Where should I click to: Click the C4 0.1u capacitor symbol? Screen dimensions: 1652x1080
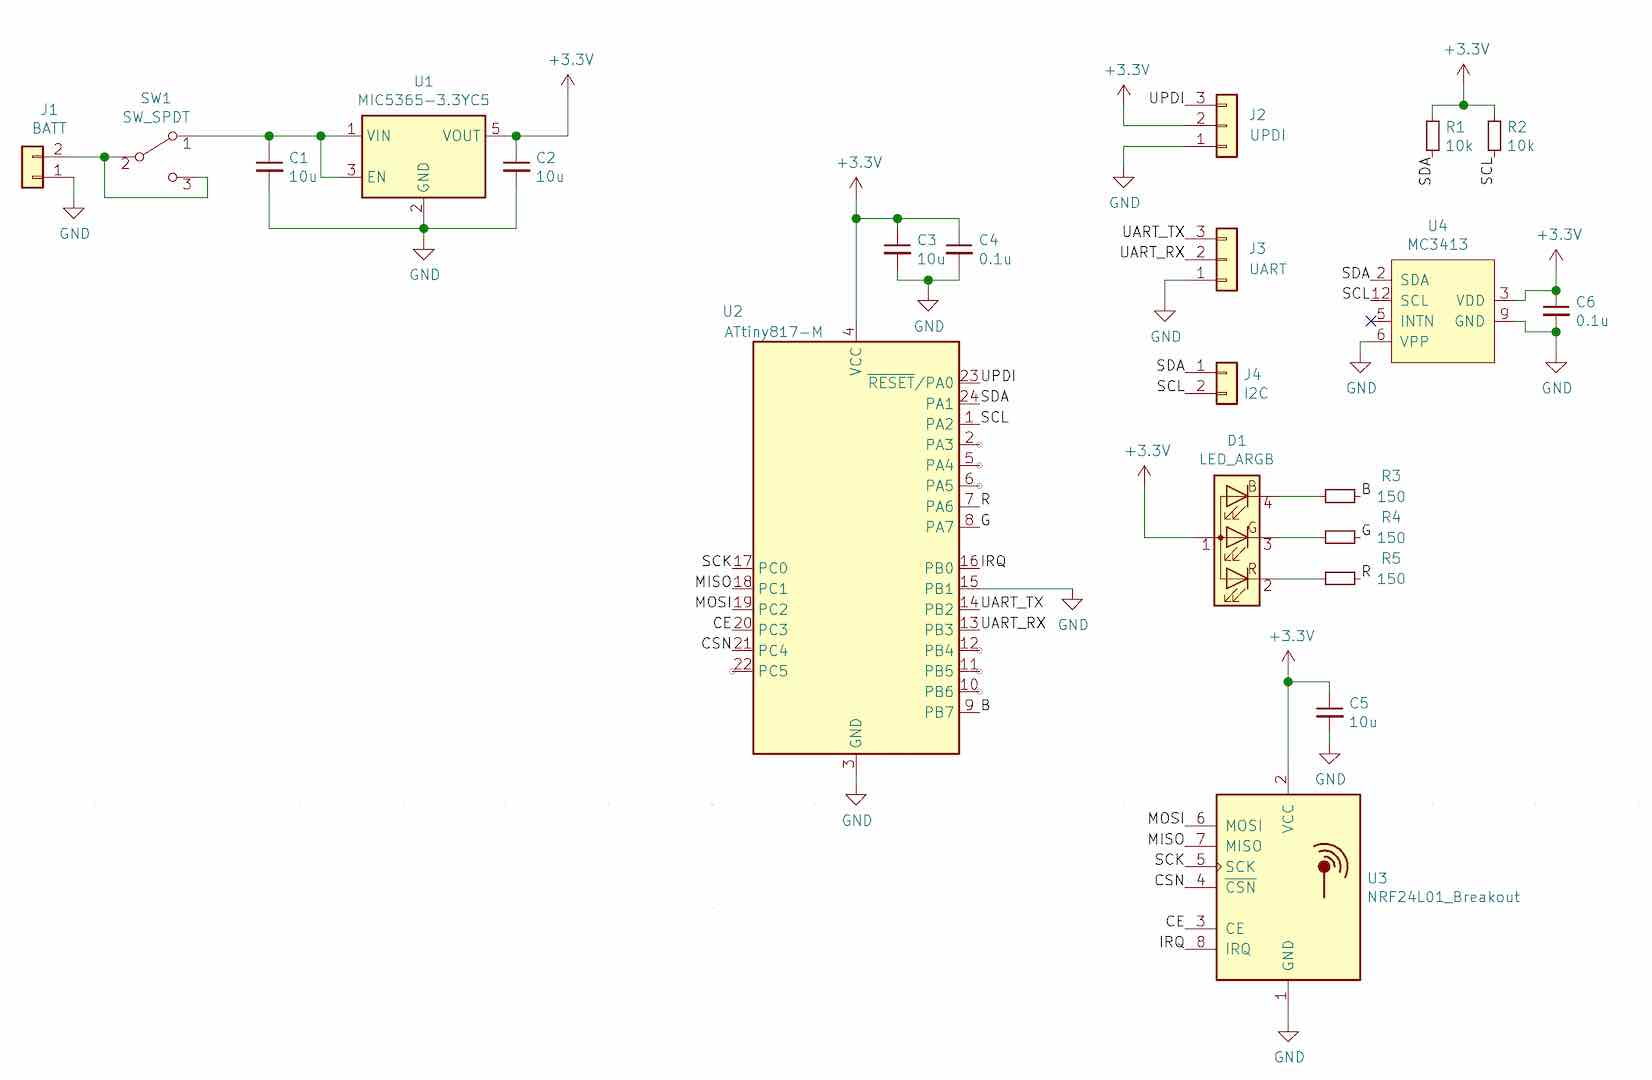click(958, 250)
